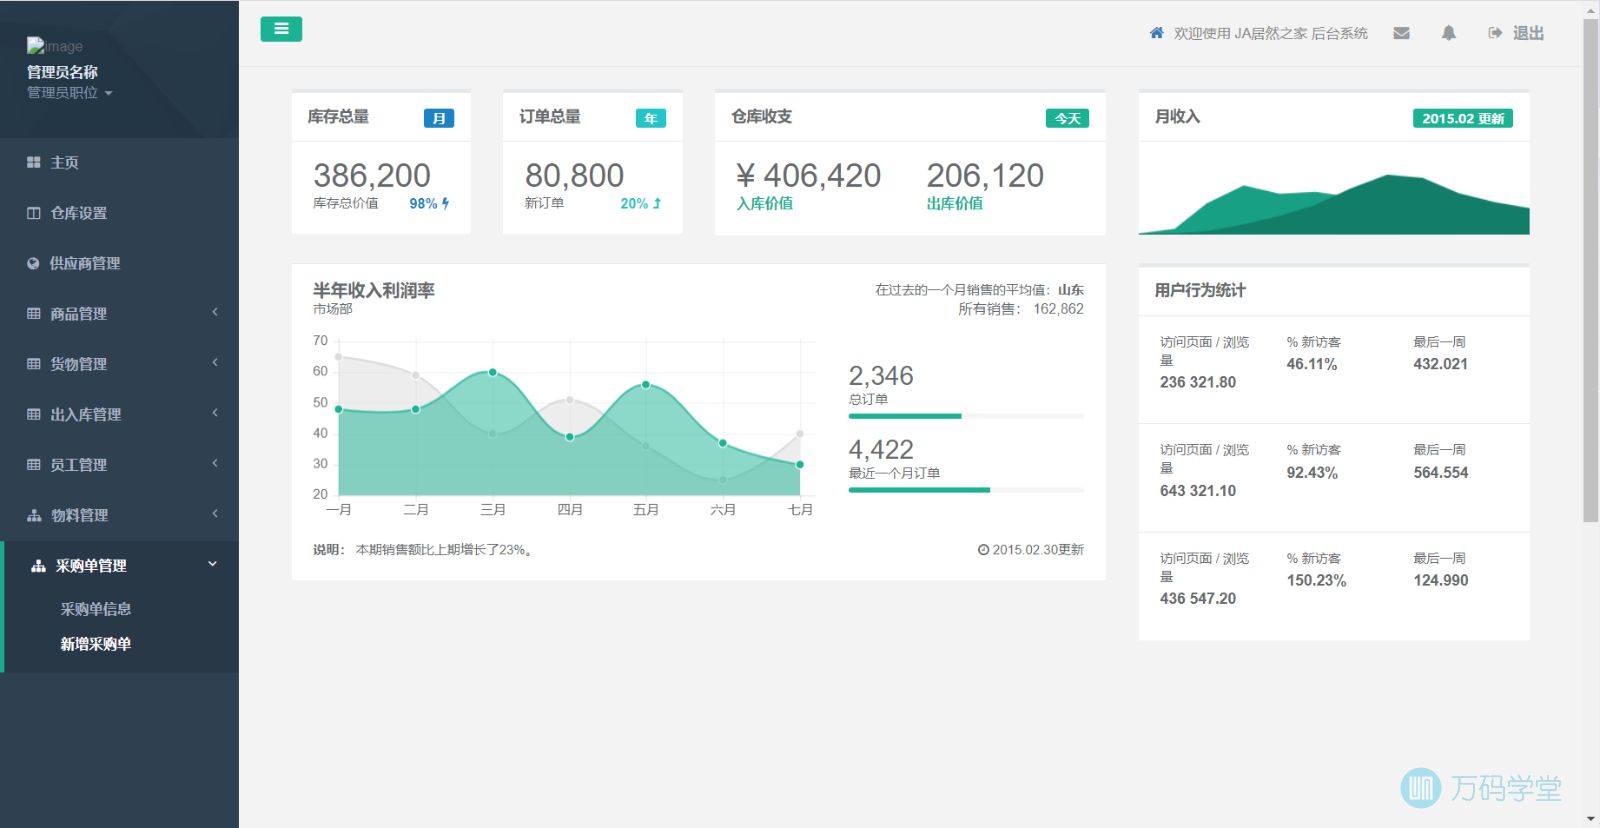1600x828 pixels.
Task: Click the 564.554 last week value
Action: click(x=1441, y=472)
